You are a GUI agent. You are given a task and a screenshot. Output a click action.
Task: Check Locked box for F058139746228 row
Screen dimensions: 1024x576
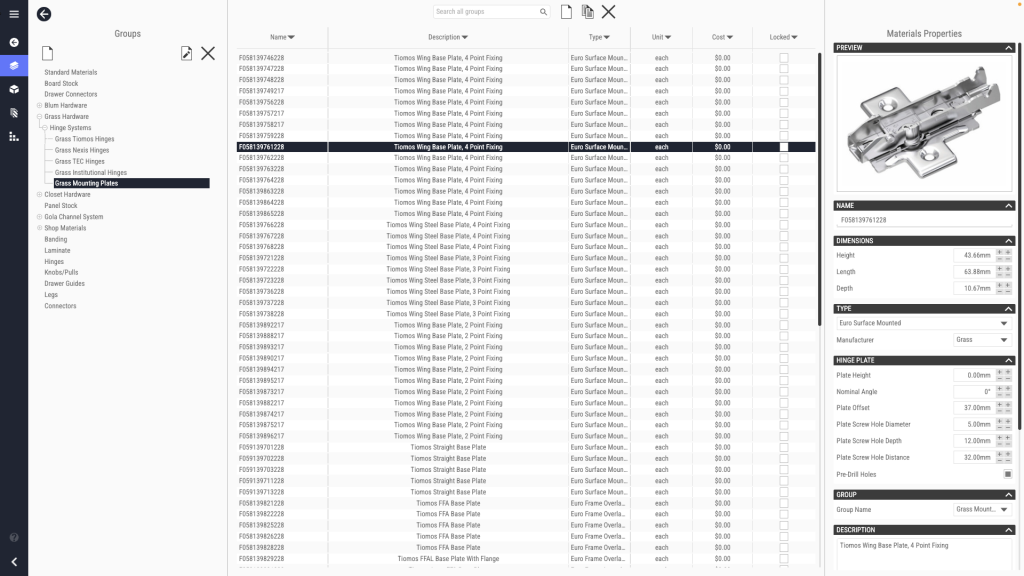click(x=783, y=58)
